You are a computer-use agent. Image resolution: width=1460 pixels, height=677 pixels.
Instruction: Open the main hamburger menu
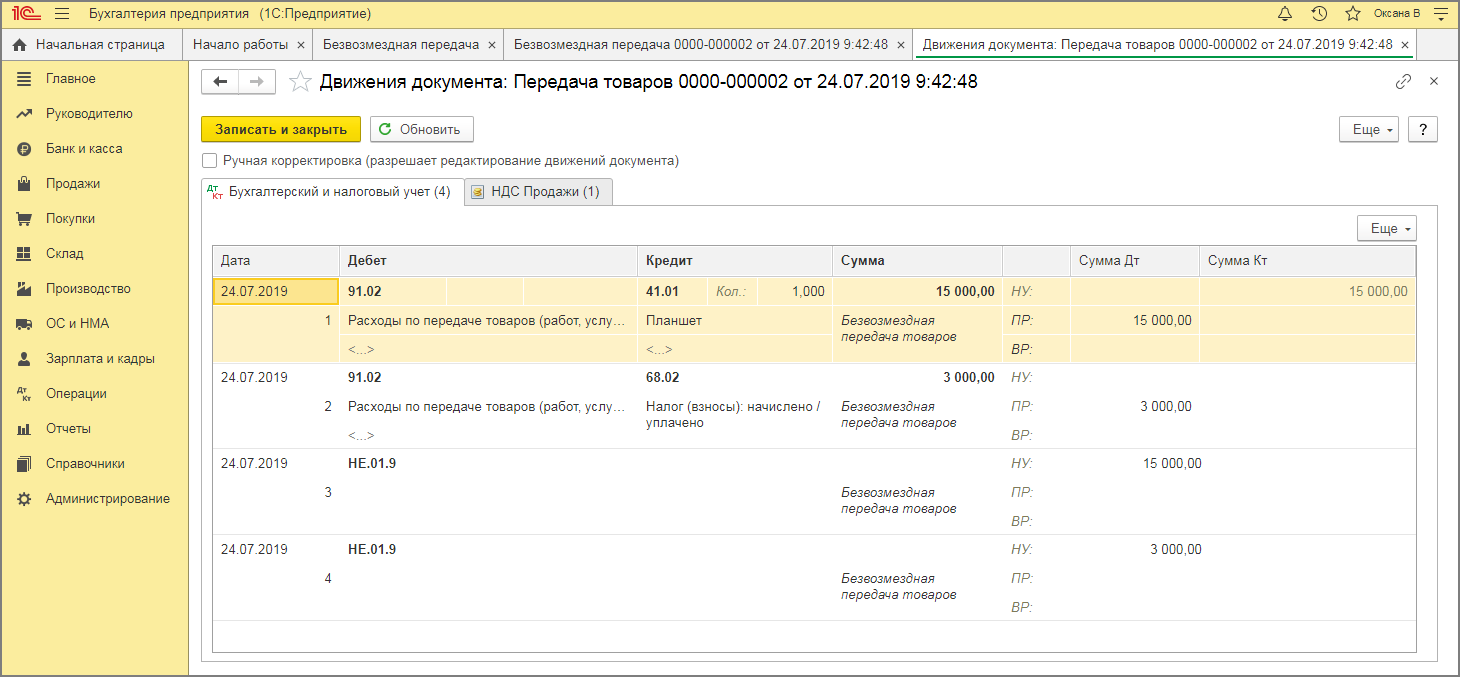tap(62, 14)
